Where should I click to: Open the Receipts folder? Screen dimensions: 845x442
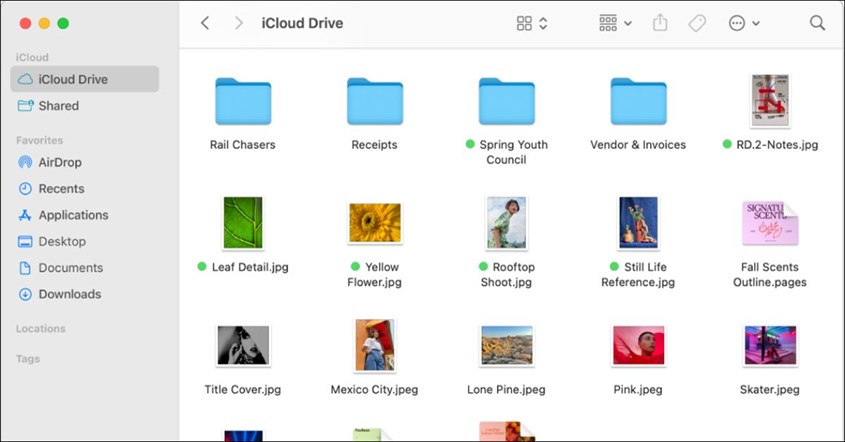374,101
